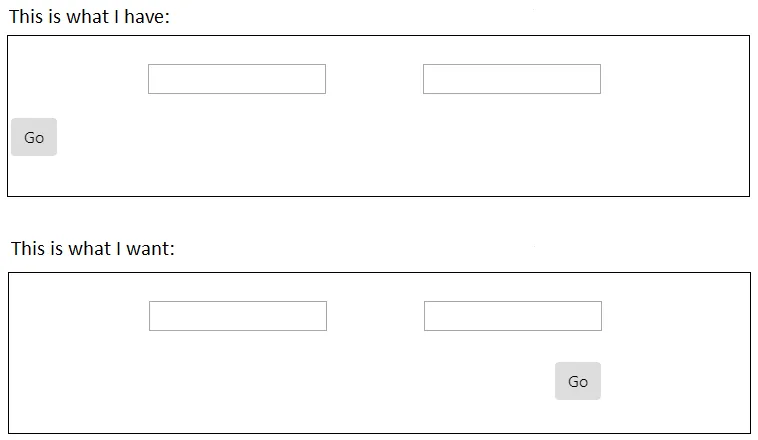
Task: Click the right text field in the top box
Action: 512,79
